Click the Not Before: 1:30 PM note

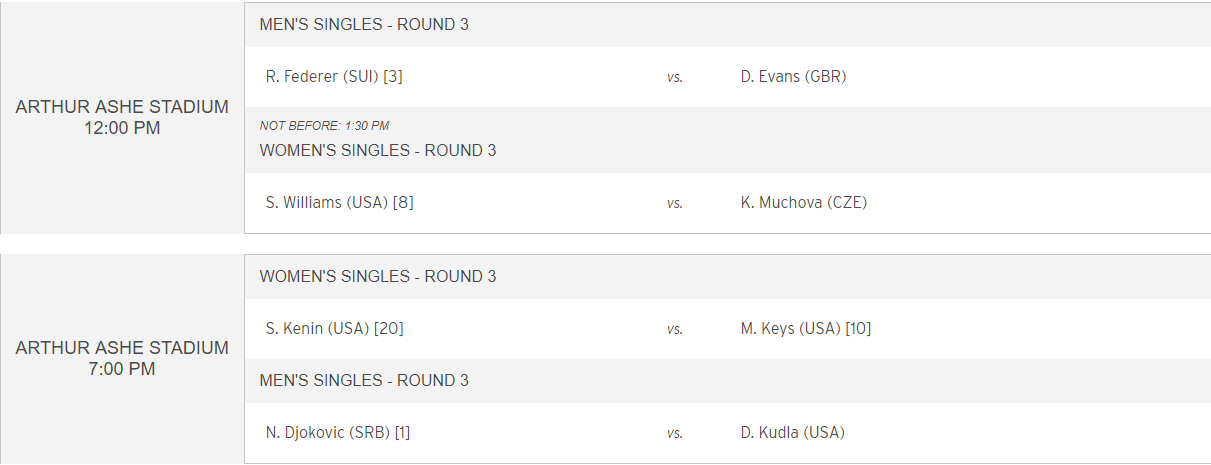point(324,126)
